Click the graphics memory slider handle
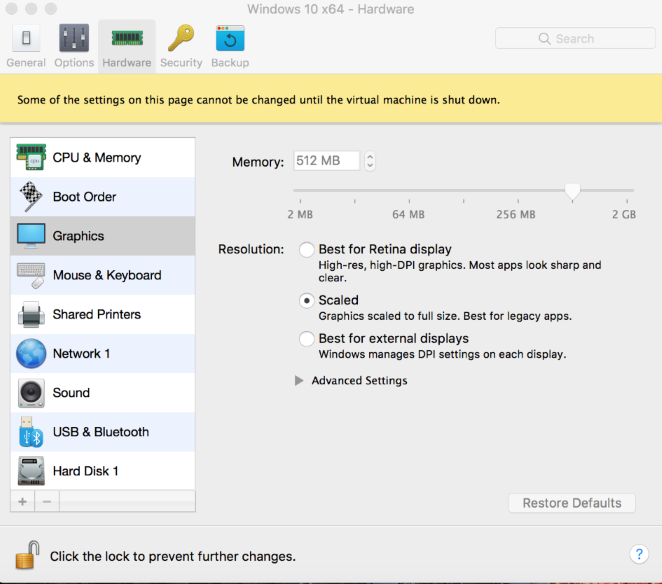662x584 pixels. coord(572,190)
